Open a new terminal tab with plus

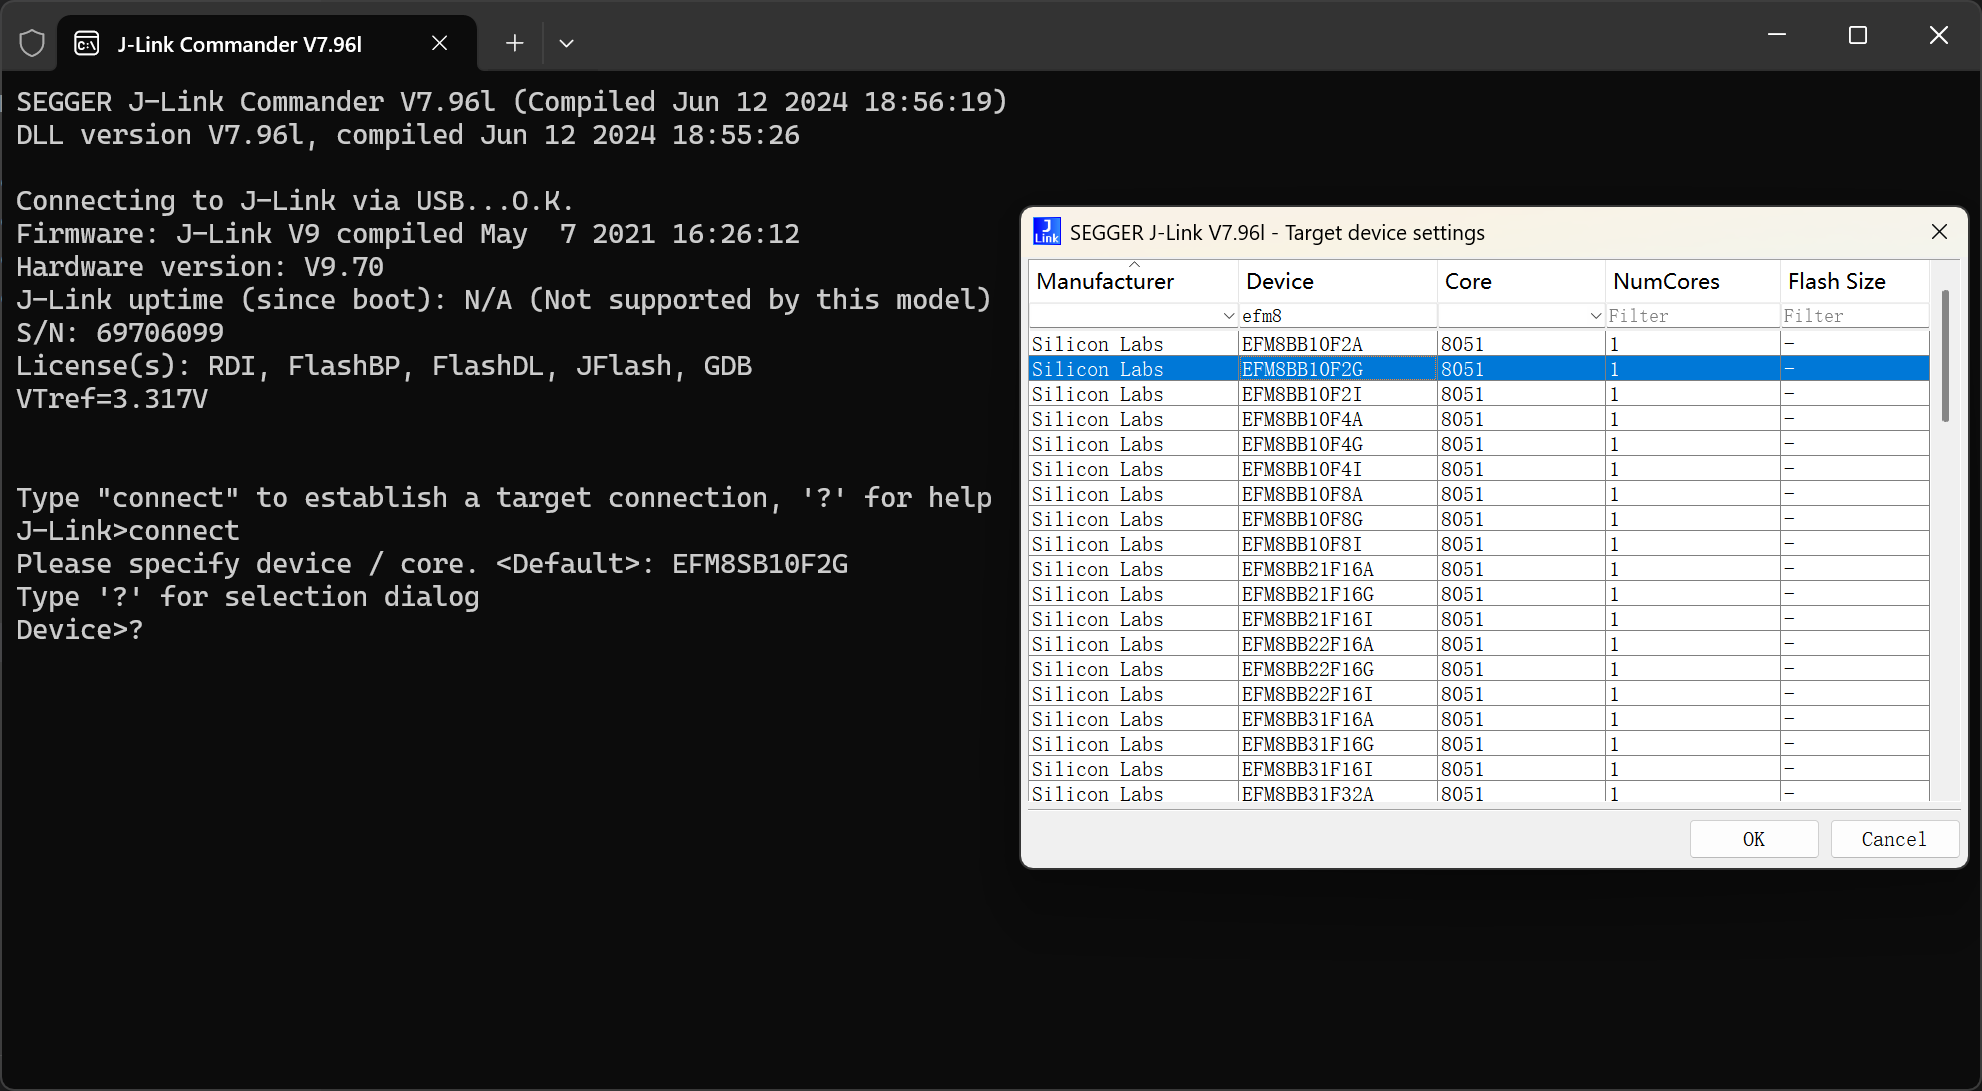[x=514, y=43]
